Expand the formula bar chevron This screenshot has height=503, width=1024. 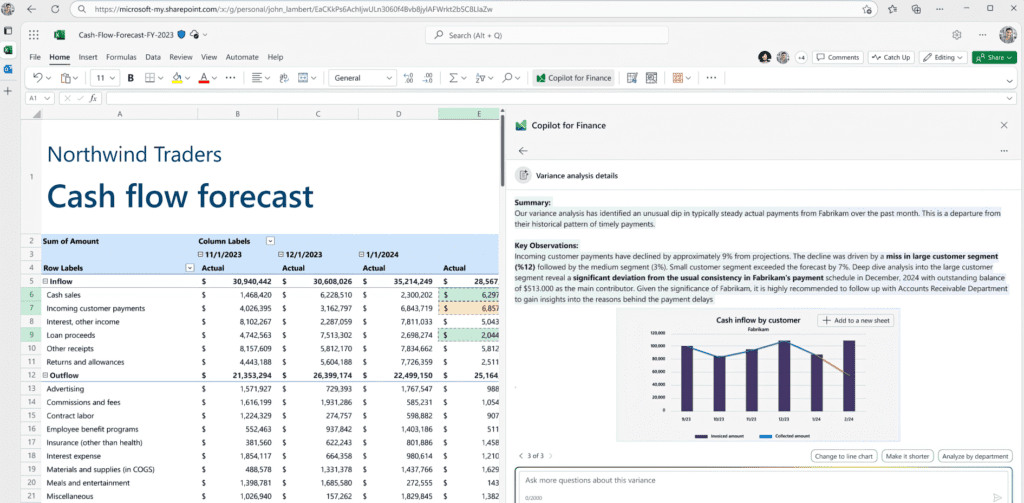(1011, 98)
